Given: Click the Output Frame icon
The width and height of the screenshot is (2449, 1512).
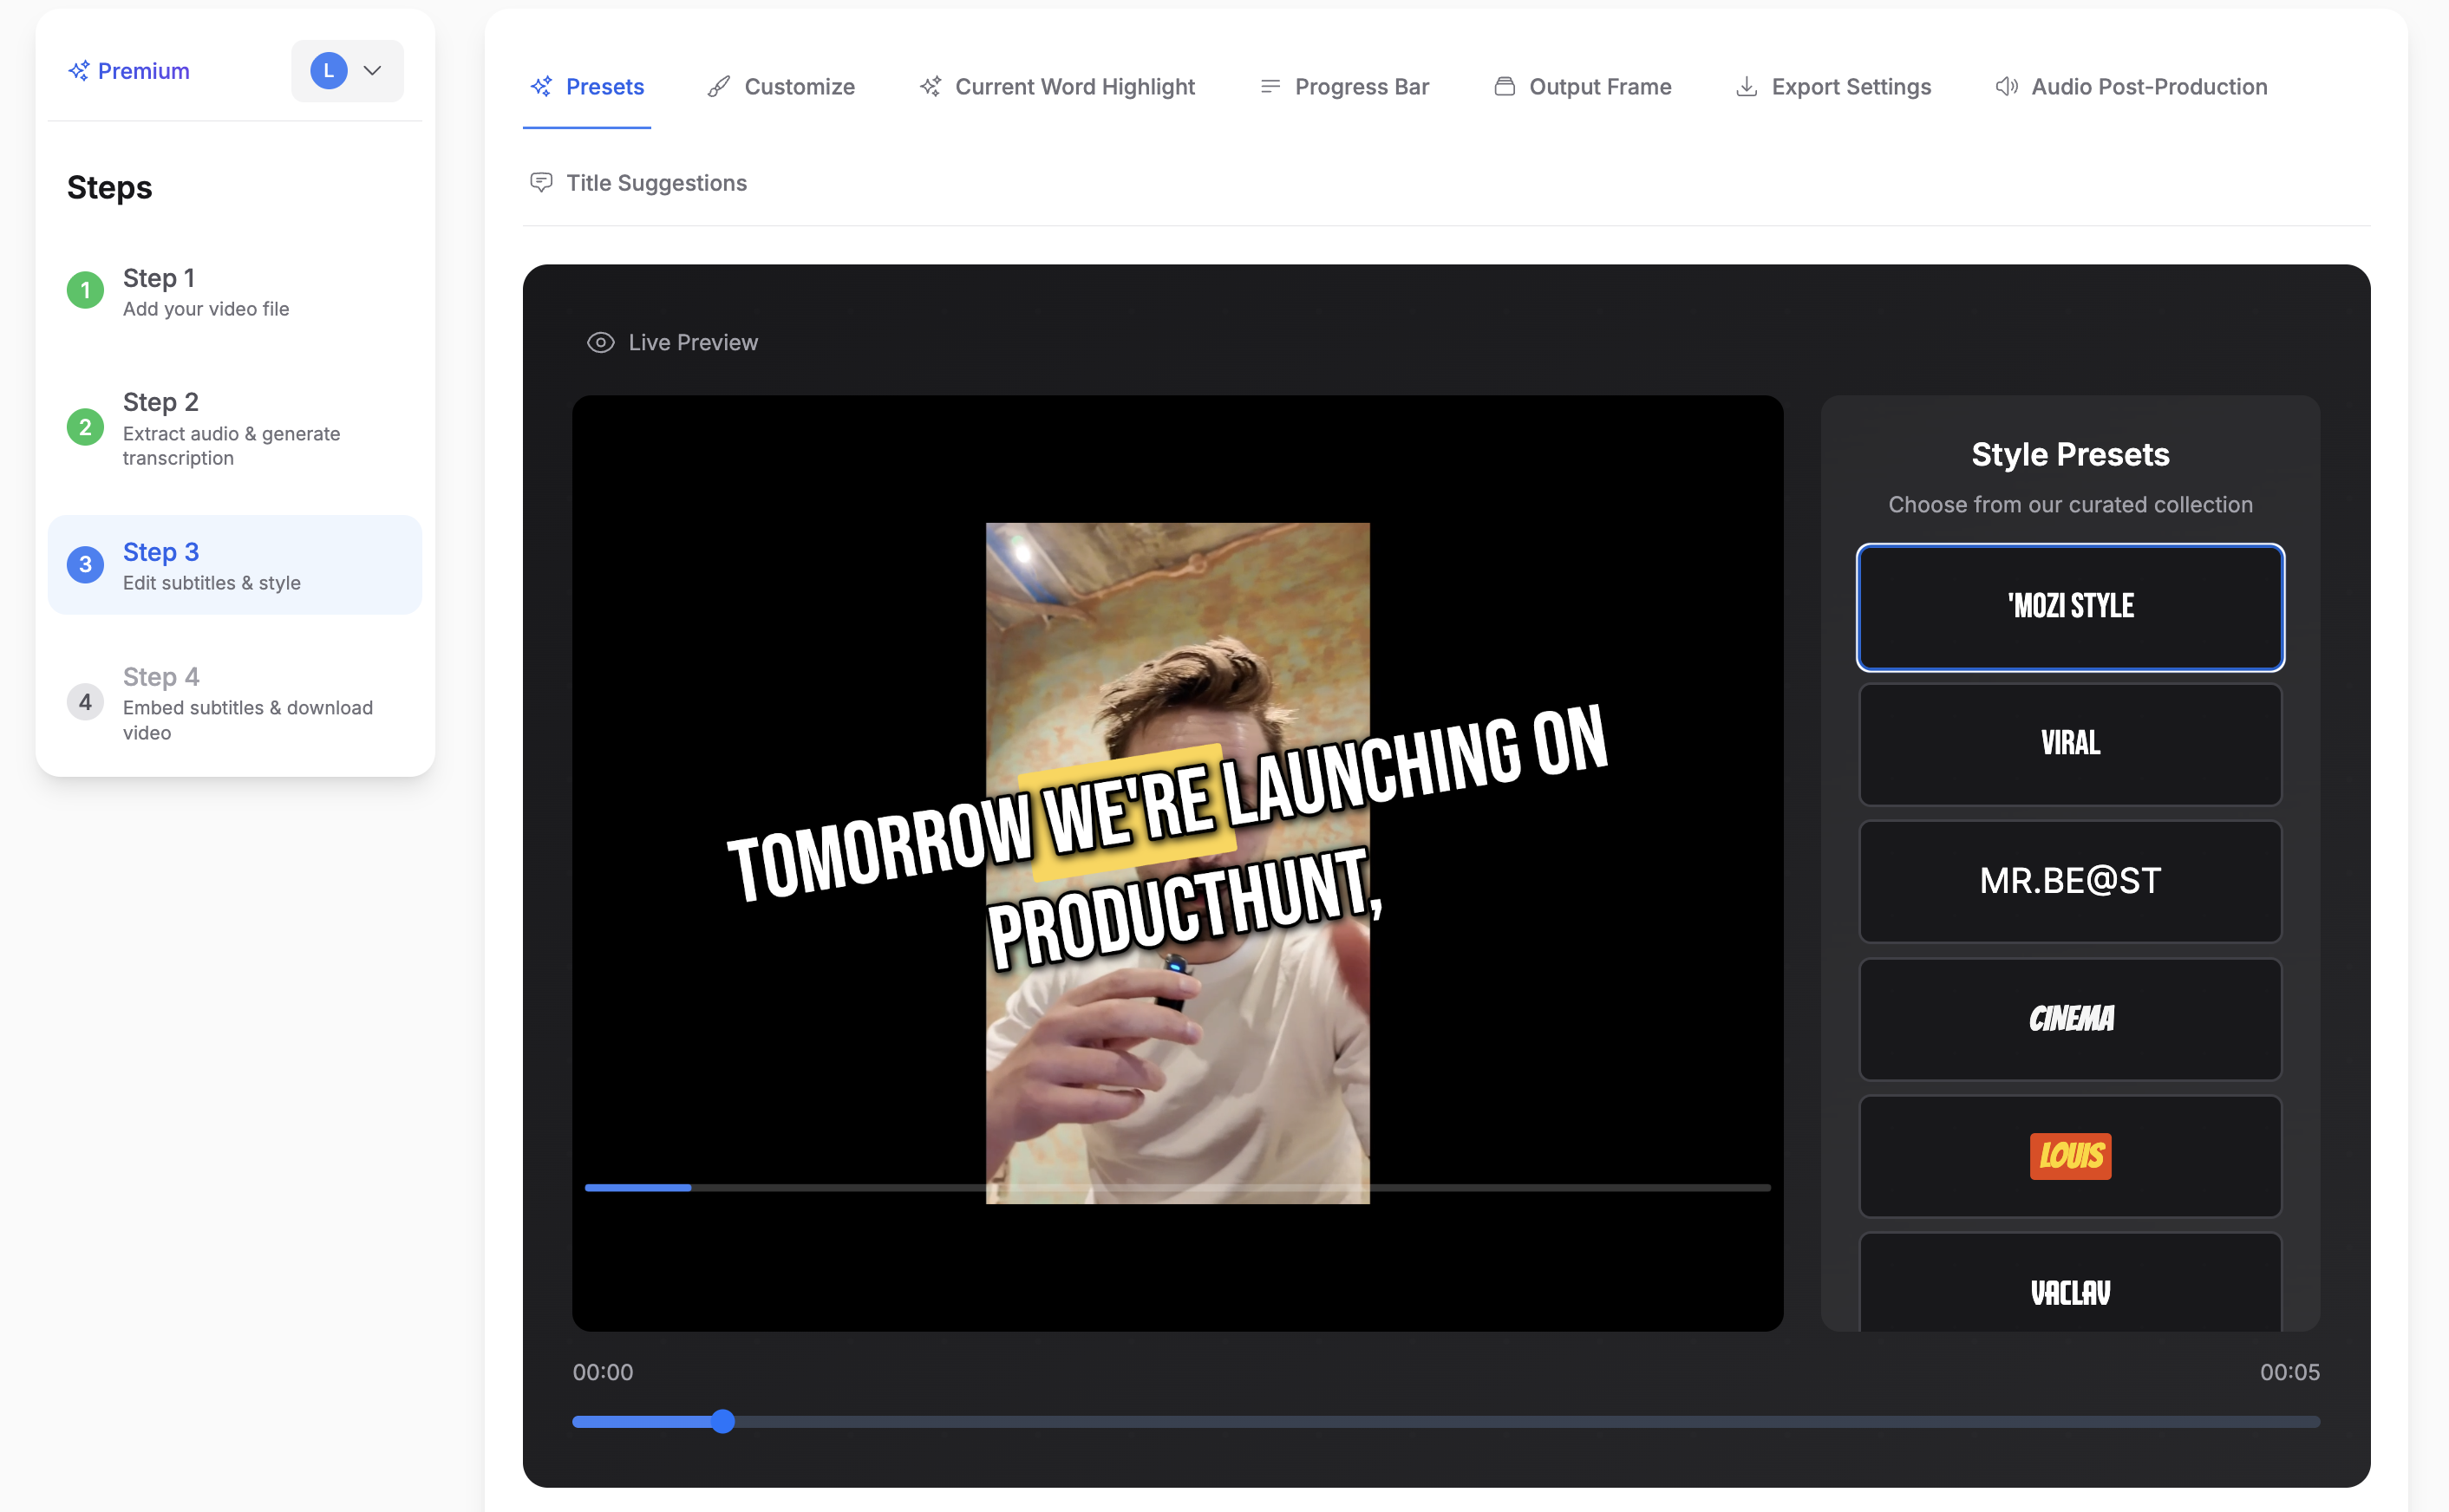Looking at the screenshot, I should [x=1503, y=86].
